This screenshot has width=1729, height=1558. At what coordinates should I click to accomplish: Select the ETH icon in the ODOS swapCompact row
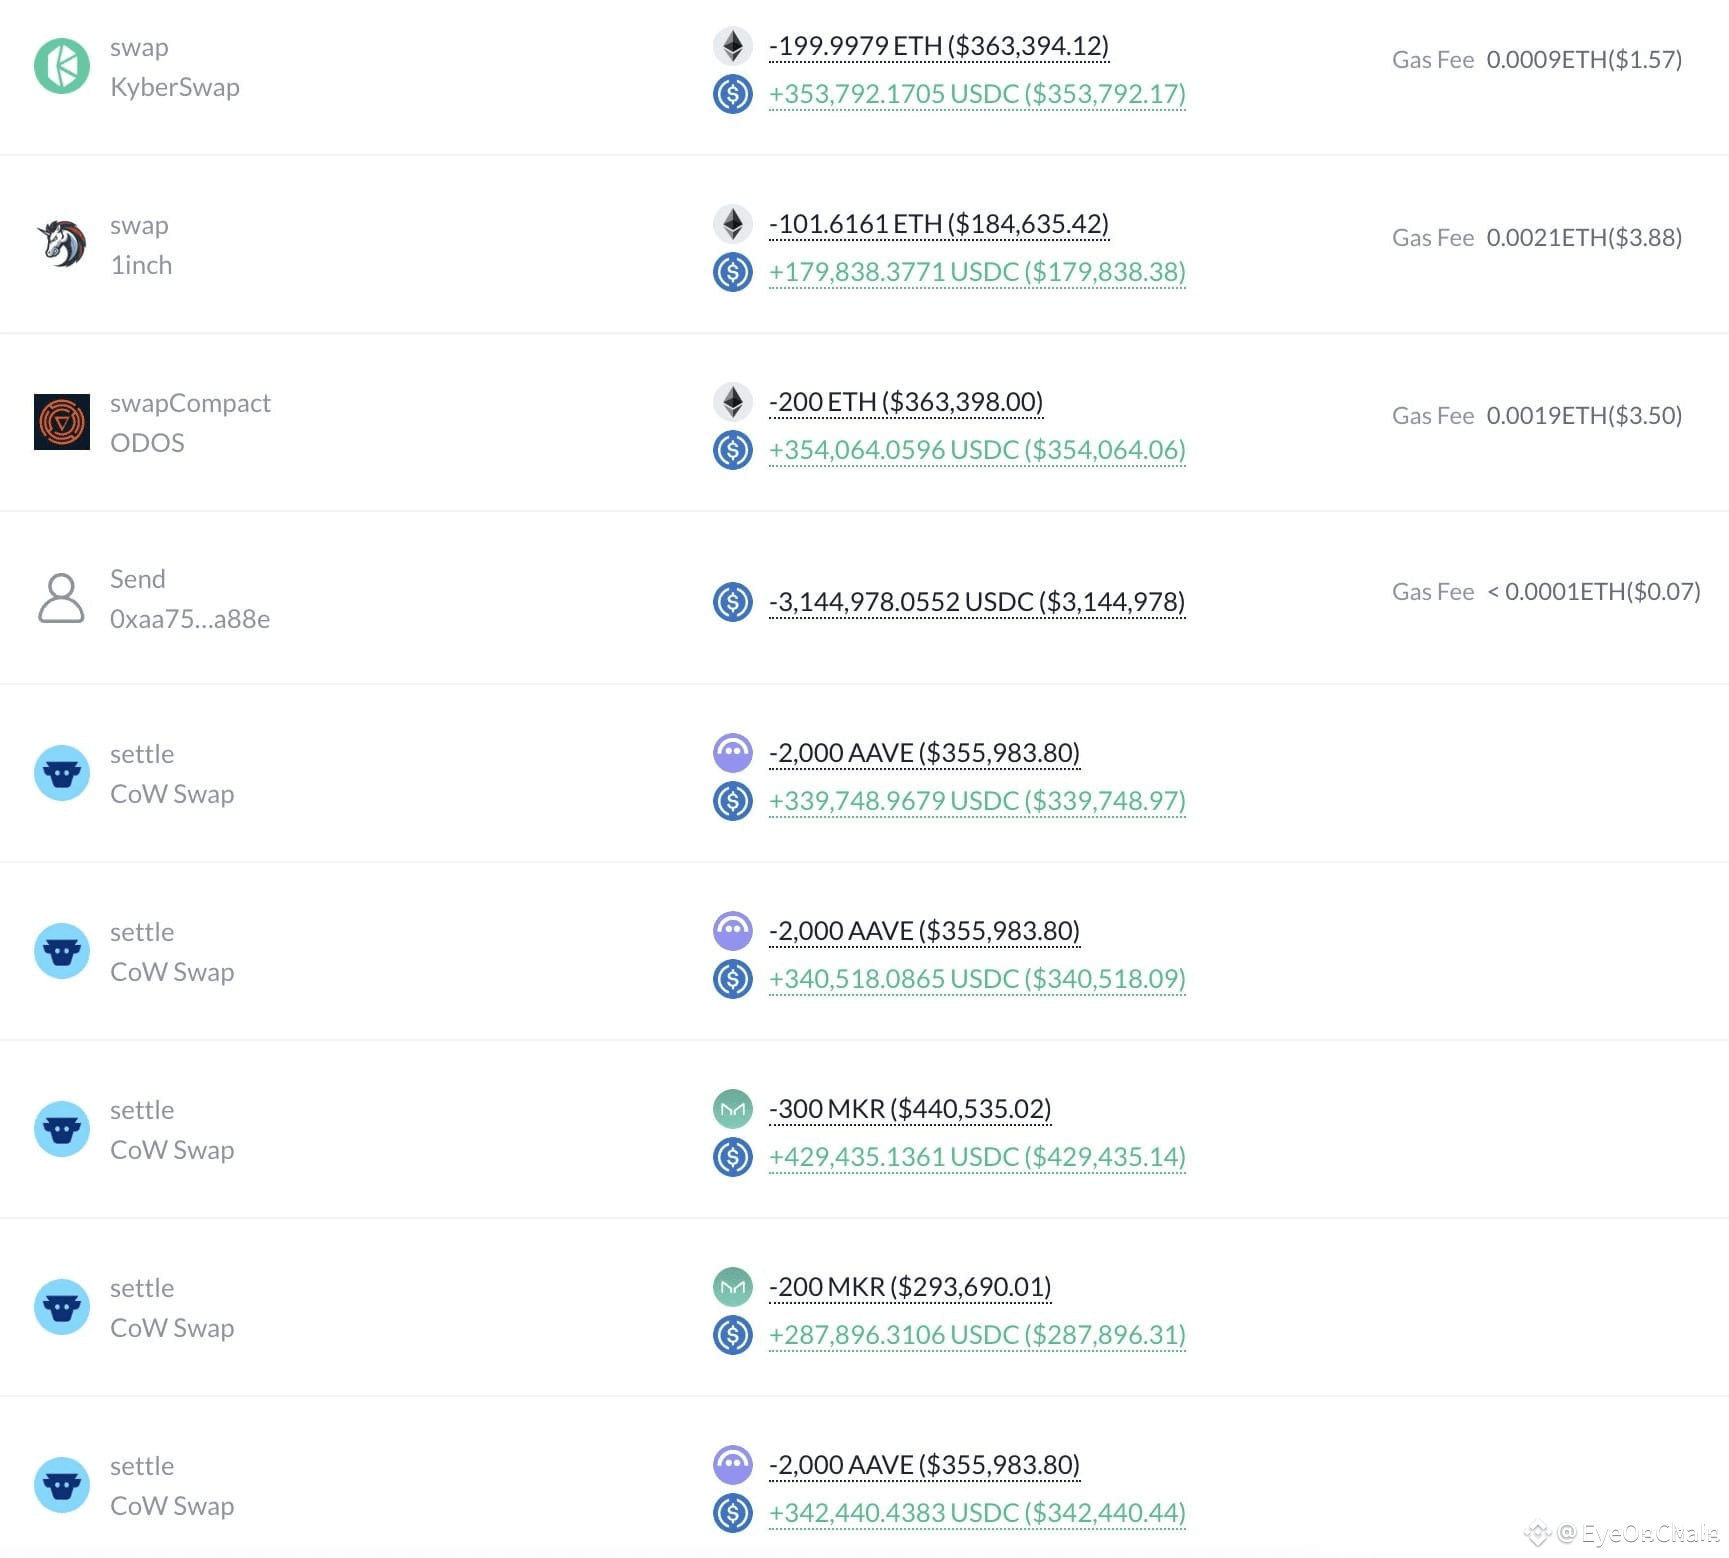pyautogui.click(x=733, y=401)
